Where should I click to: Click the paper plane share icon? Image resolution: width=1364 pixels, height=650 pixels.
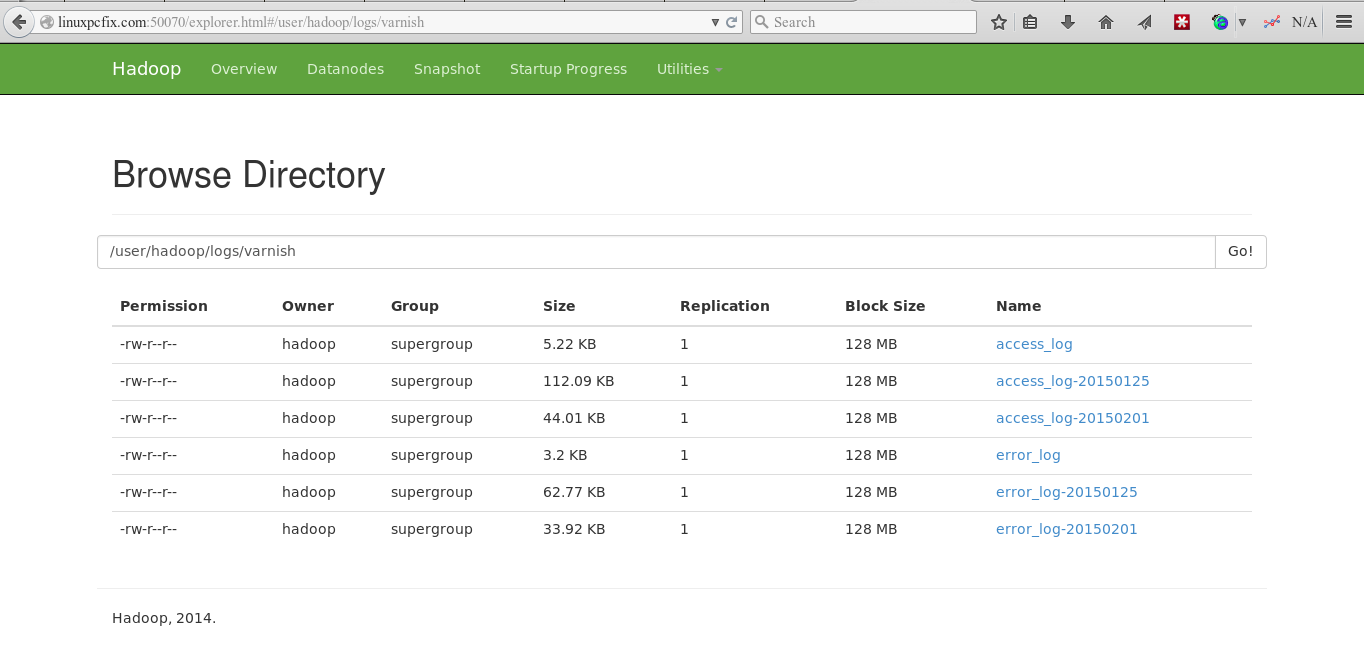[x=1144, y=22]
